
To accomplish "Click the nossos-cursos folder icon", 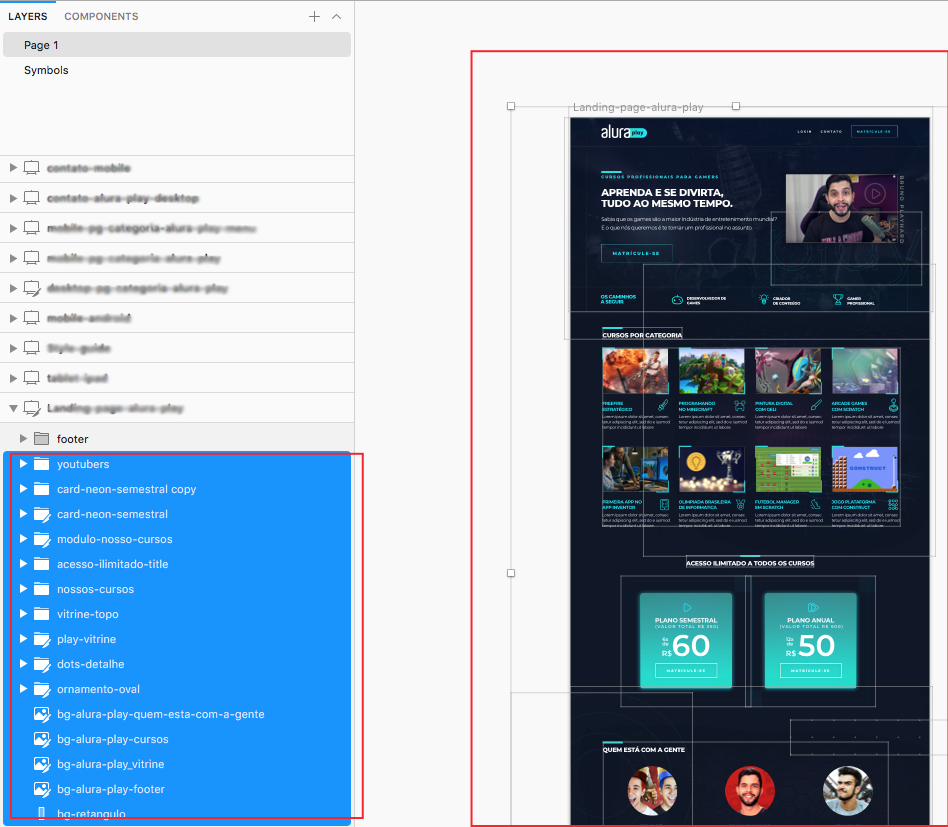I will point(41,589).
